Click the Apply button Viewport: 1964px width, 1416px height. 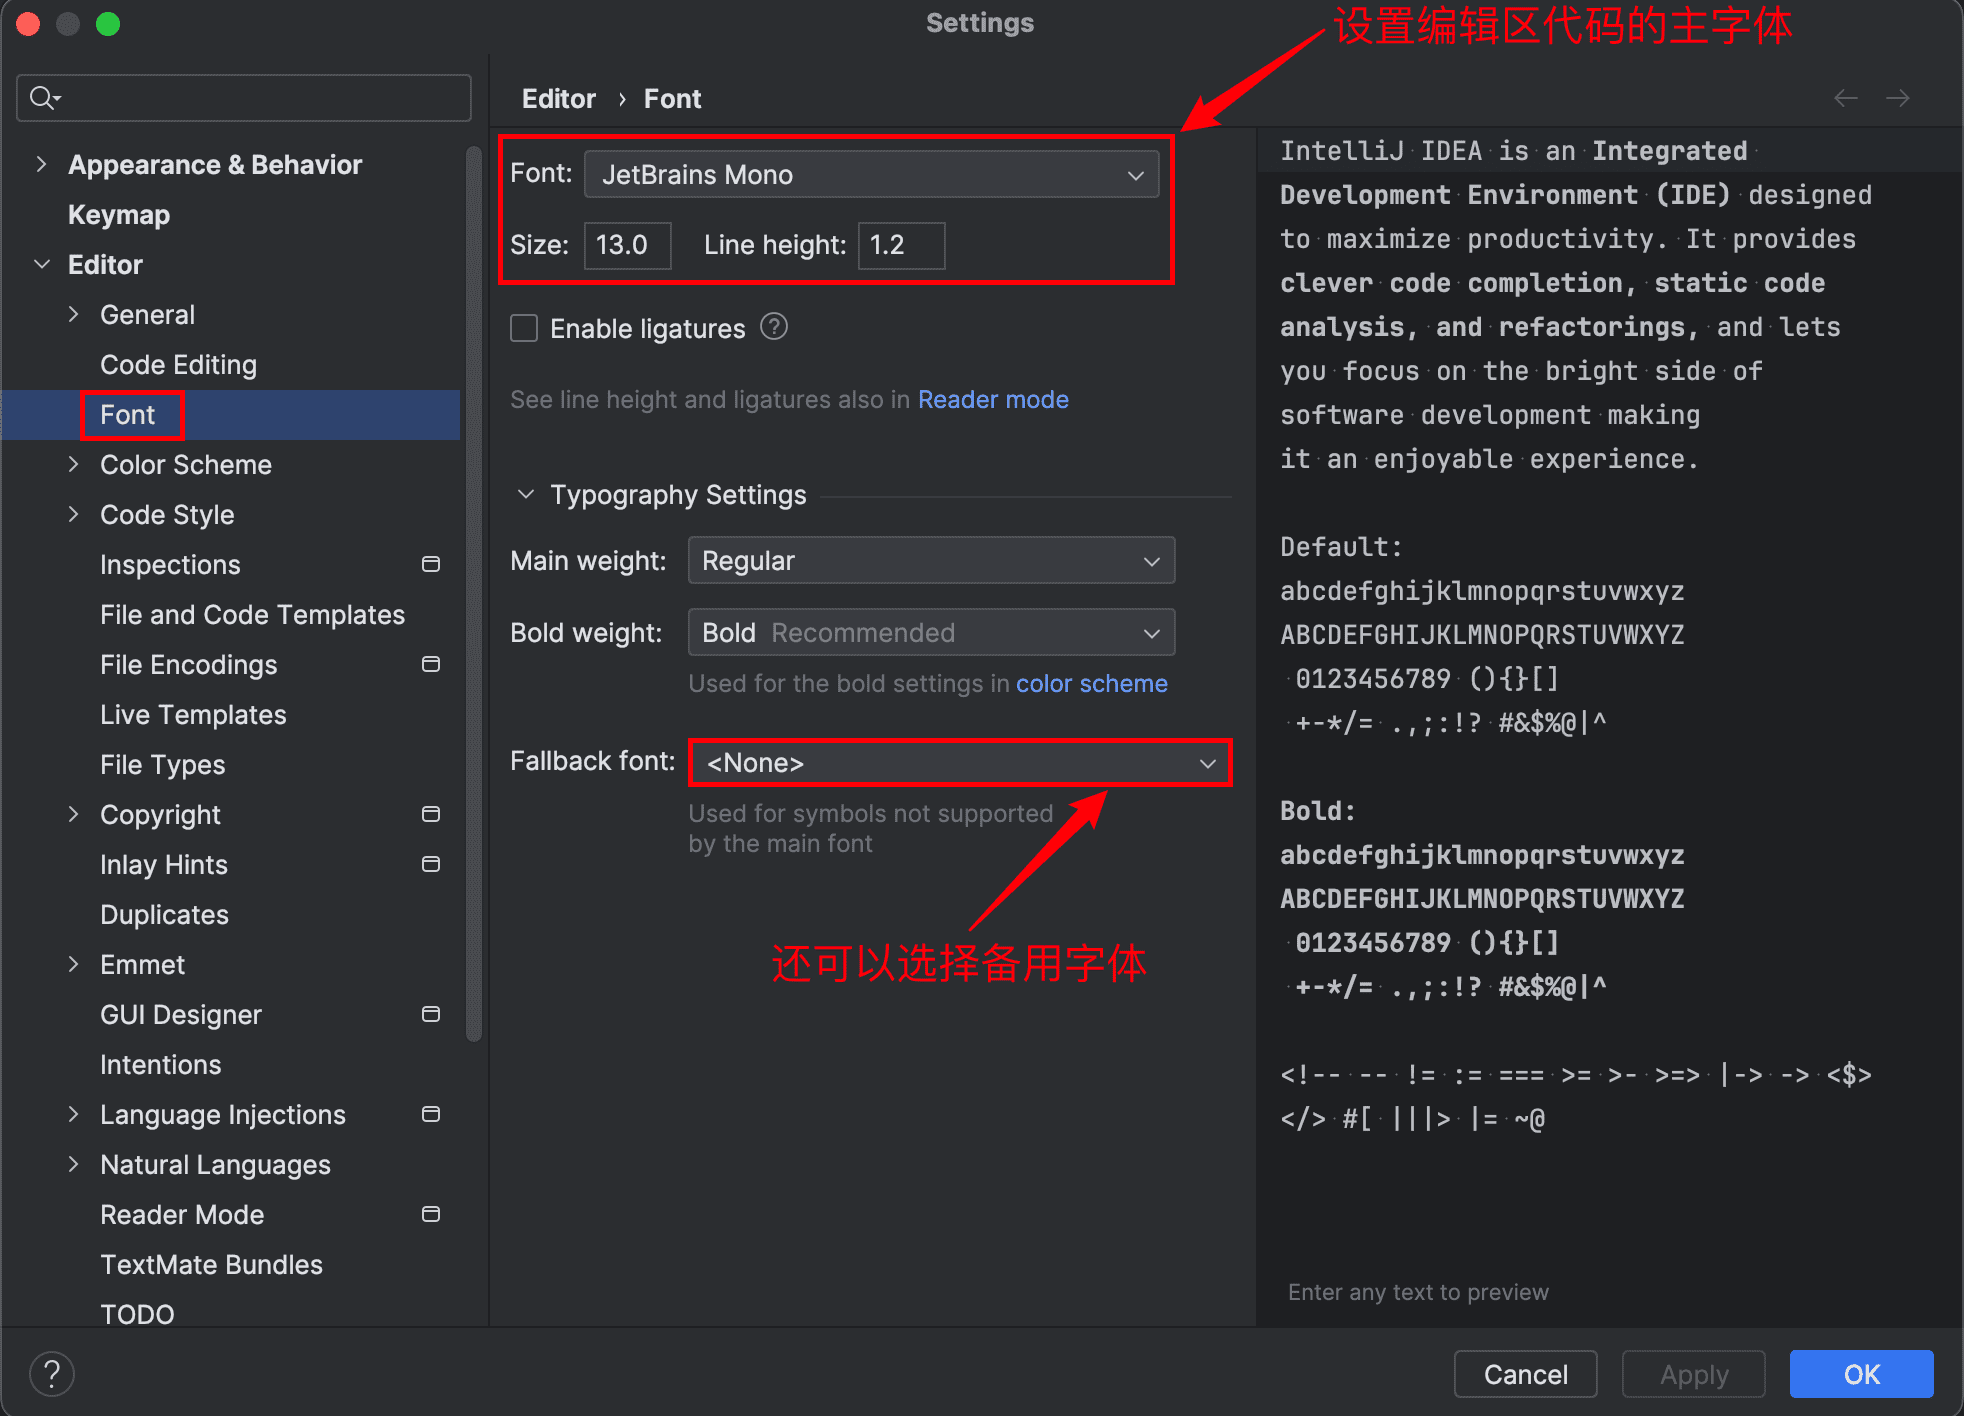coord(1693,1374)
